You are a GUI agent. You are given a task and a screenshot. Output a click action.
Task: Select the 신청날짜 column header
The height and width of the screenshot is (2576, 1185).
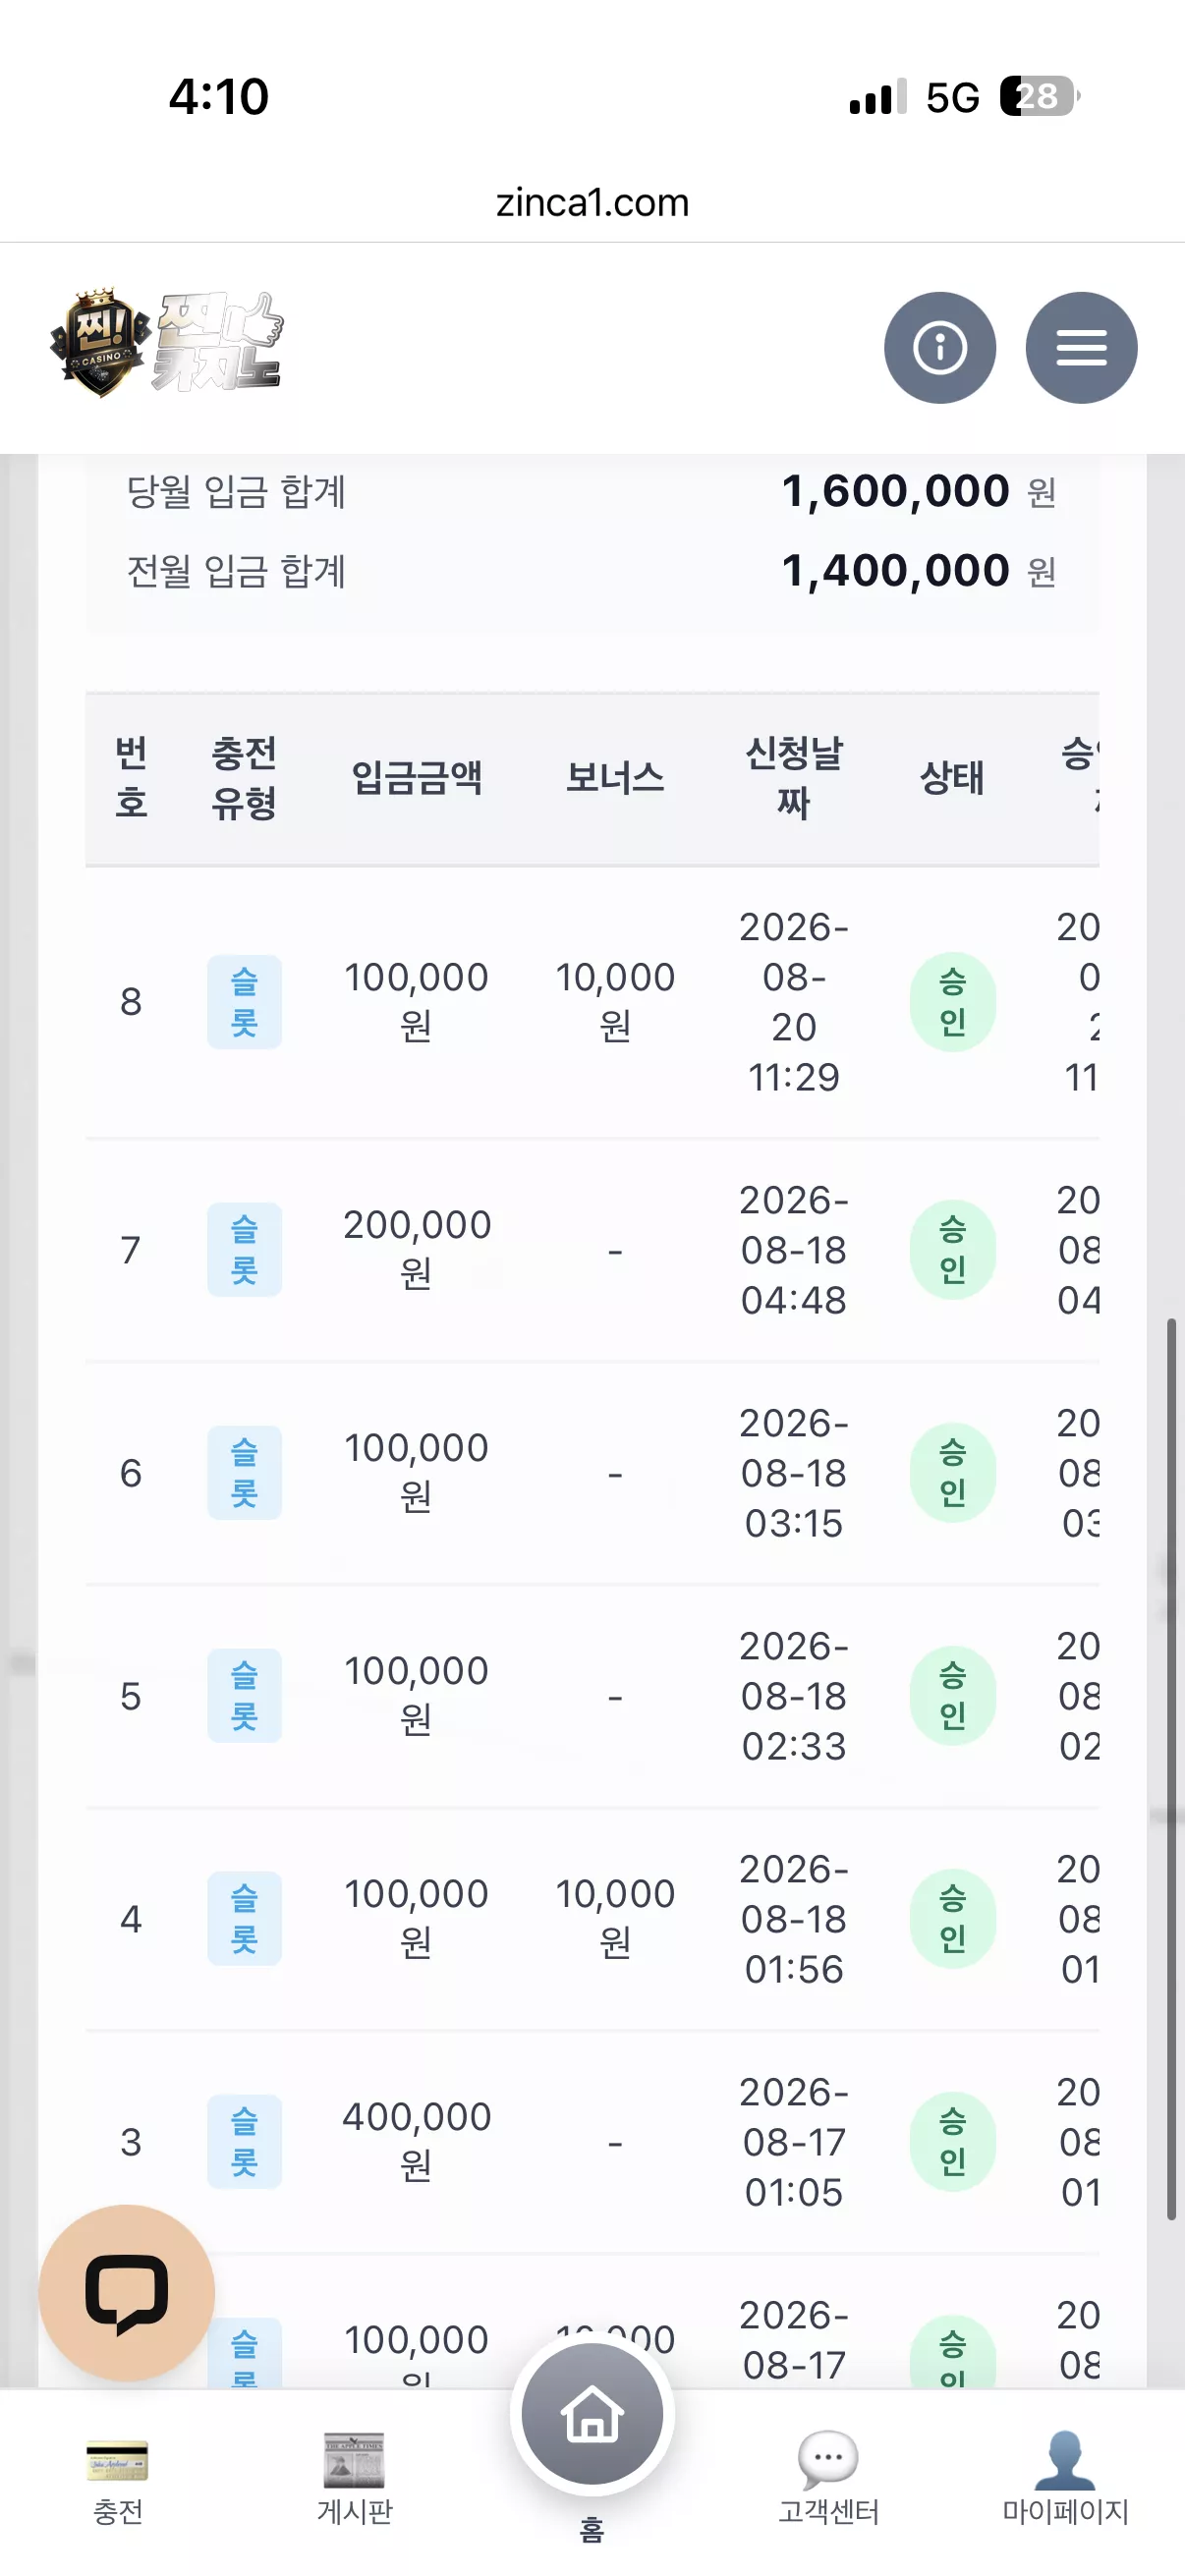(x=794, y=778)
